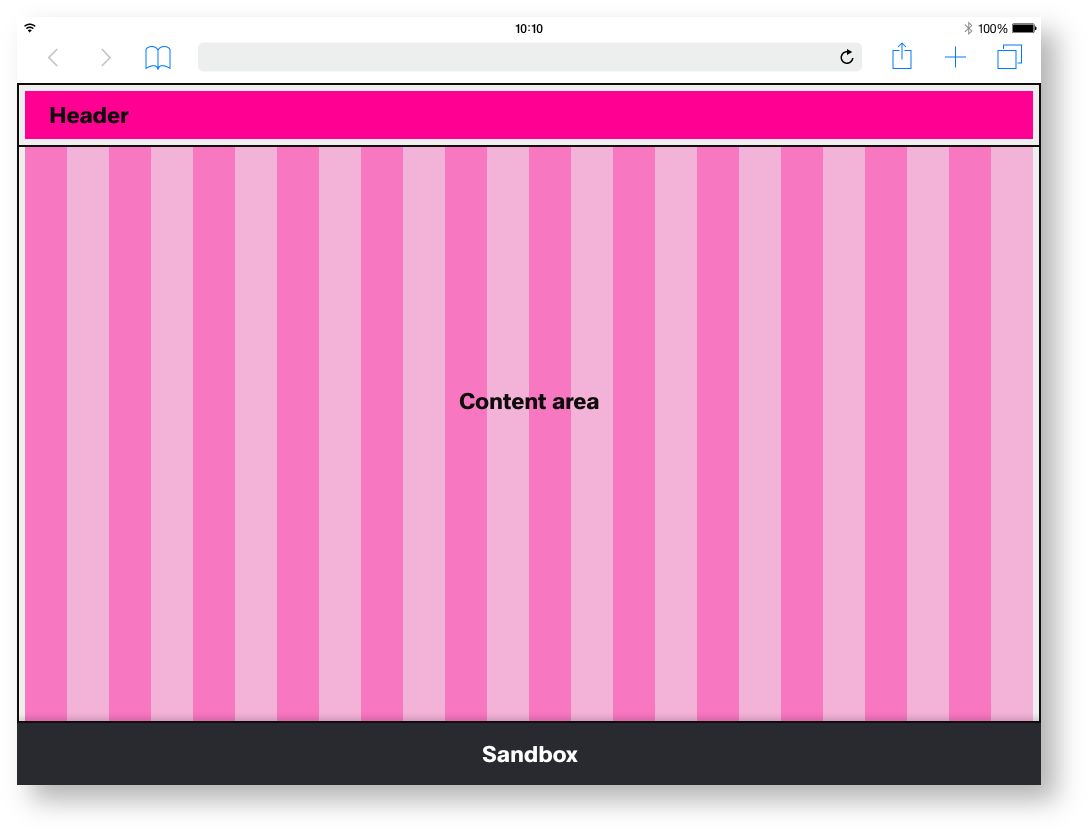Viewport: 1089px width, 833px height.
Task: Tap the 10:10 clock in the status bar
Action: (x=529, y=29)
